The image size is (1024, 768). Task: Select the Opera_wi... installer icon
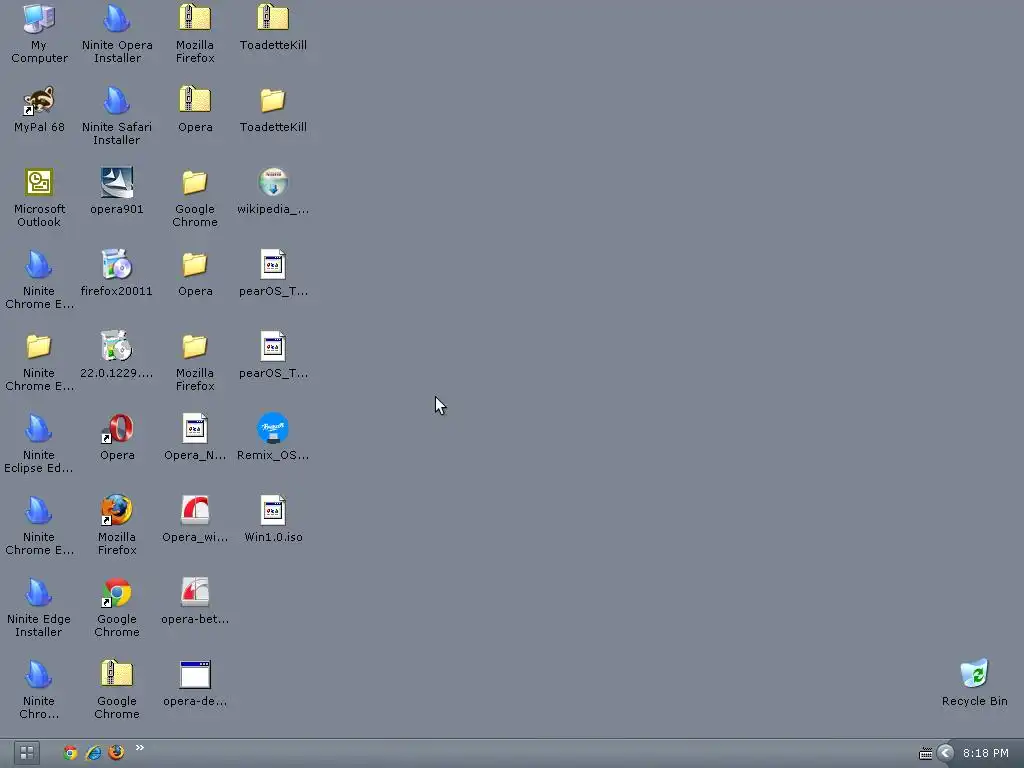pos(195,511)
